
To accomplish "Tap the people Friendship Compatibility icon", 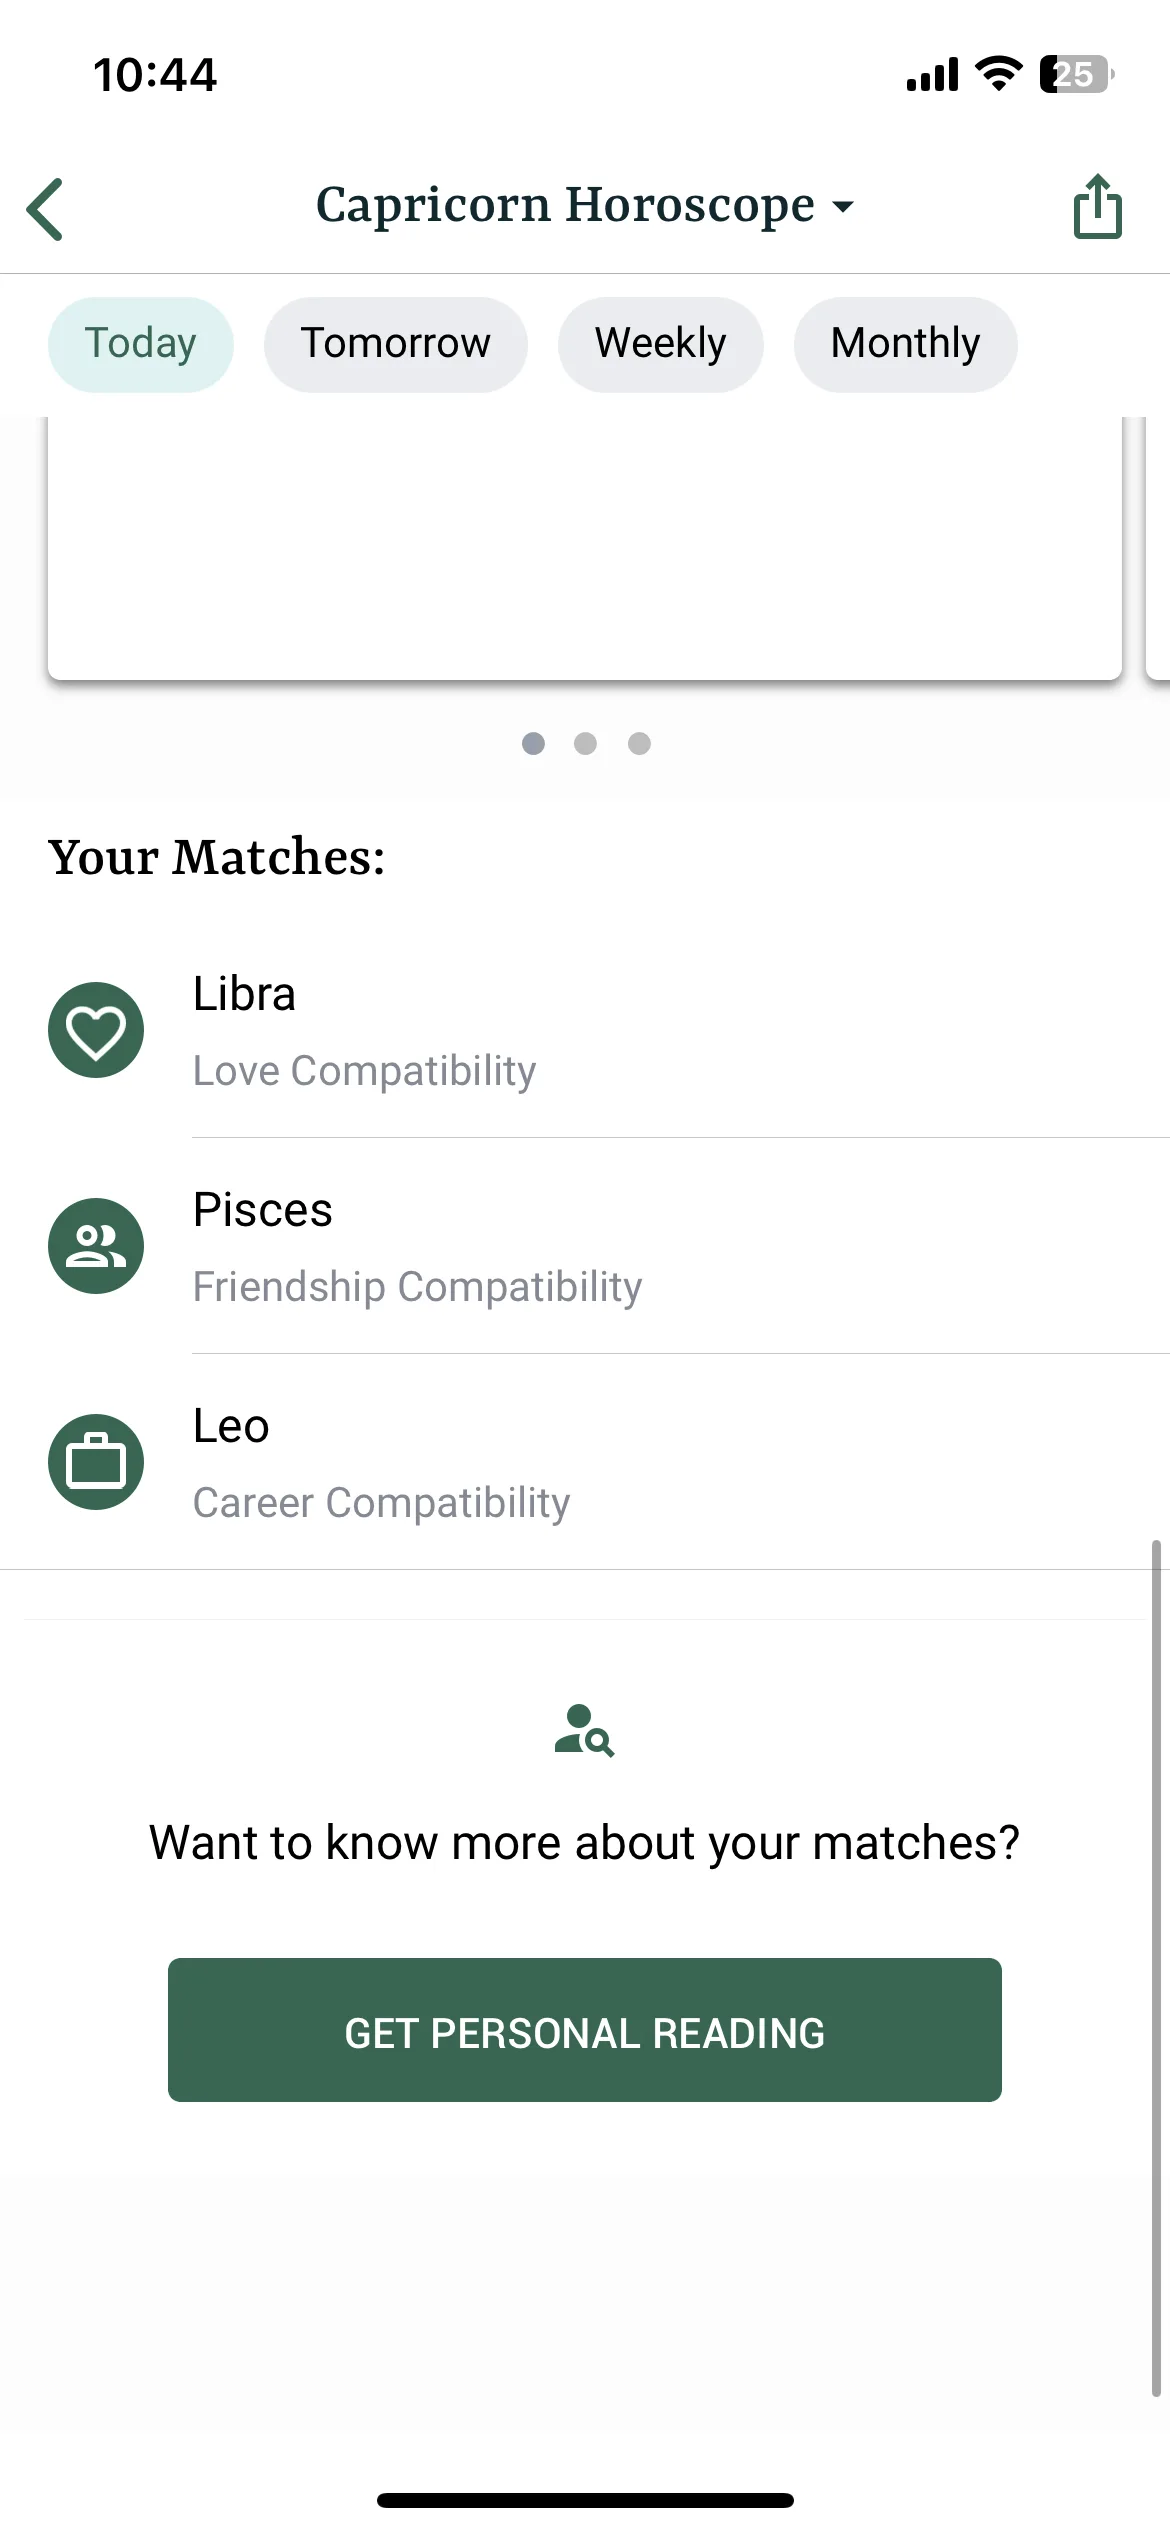I will 96,1246.
